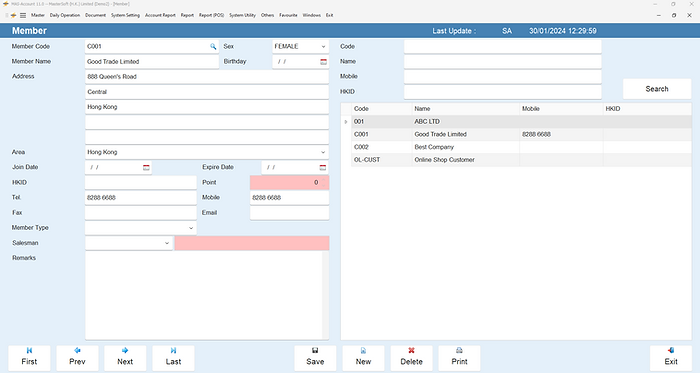The width and height of the screenshot is (700, 373).
Task: Go to Last member record
Action: 174,357
